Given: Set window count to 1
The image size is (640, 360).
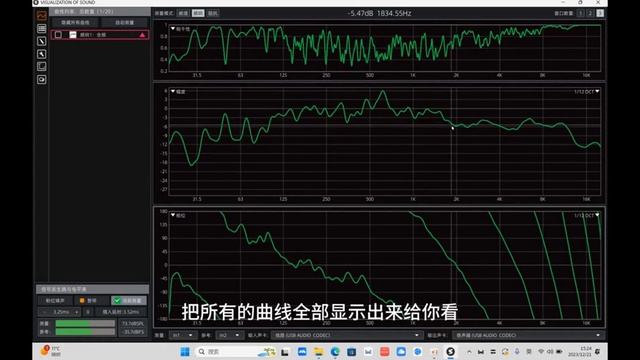Looking at the screenshot, I should [x=580, y=13].
